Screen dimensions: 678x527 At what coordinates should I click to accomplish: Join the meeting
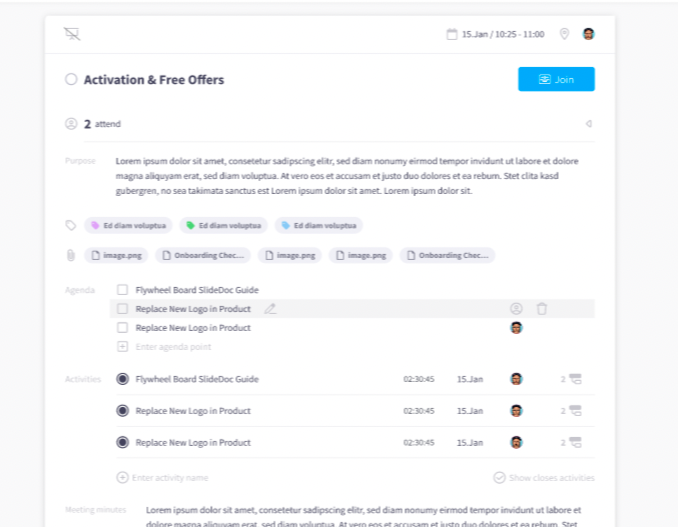click(x=556, y=79)
